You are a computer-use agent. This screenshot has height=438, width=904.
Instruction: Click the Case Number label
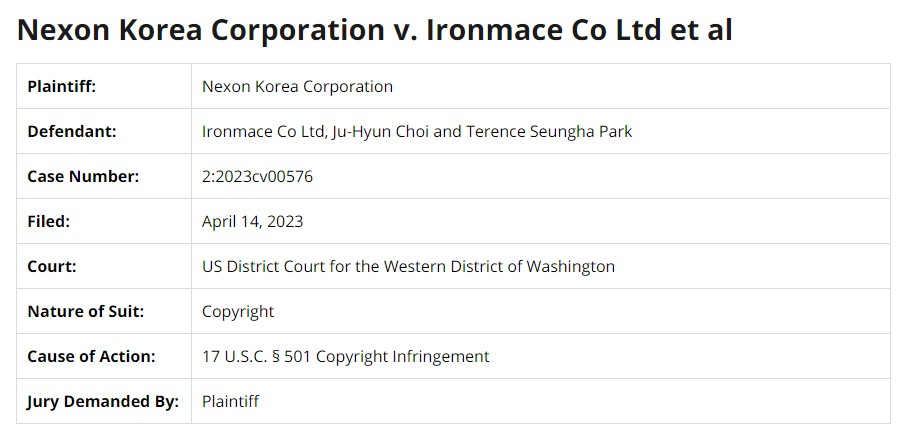point(83,176)
